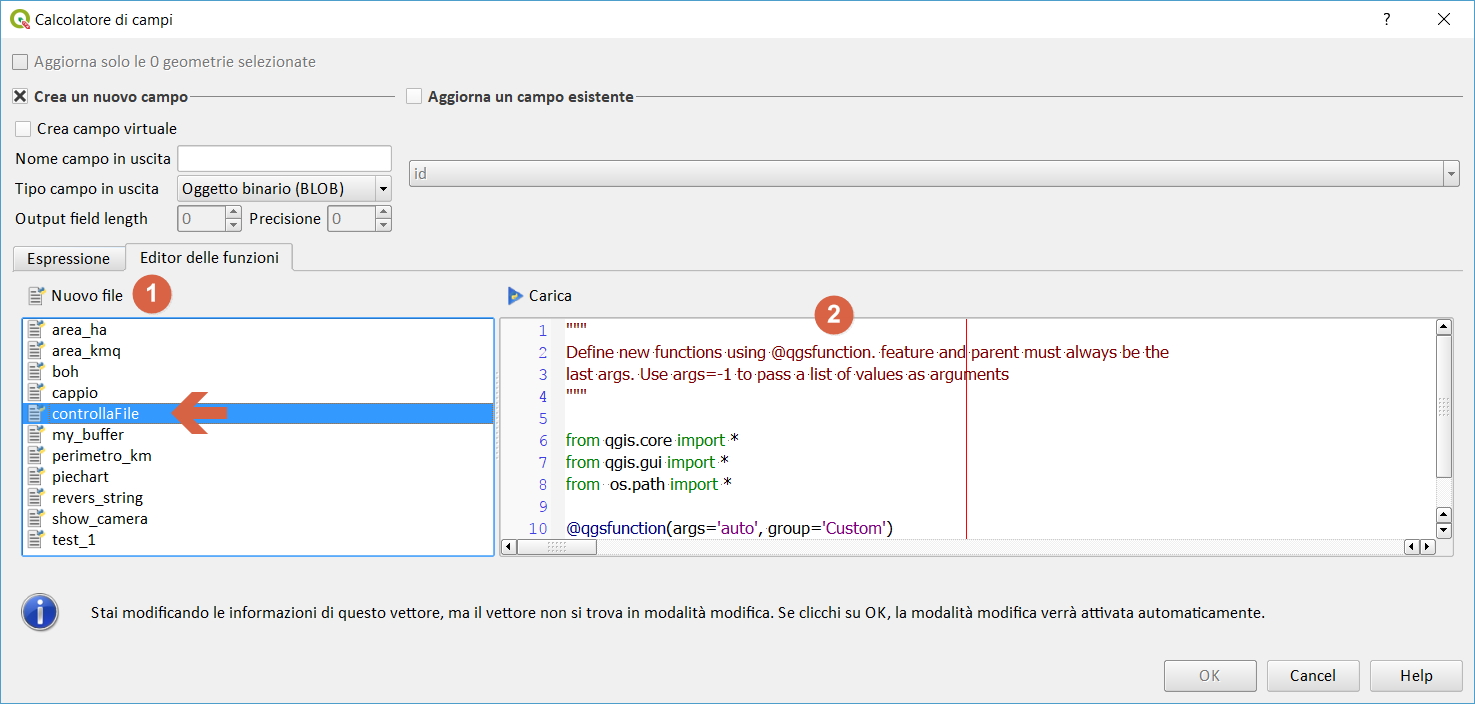The height and width of the screenshot is (704, 1475).
Task: Click the Carica run icon
Action: tap(515, 296)
